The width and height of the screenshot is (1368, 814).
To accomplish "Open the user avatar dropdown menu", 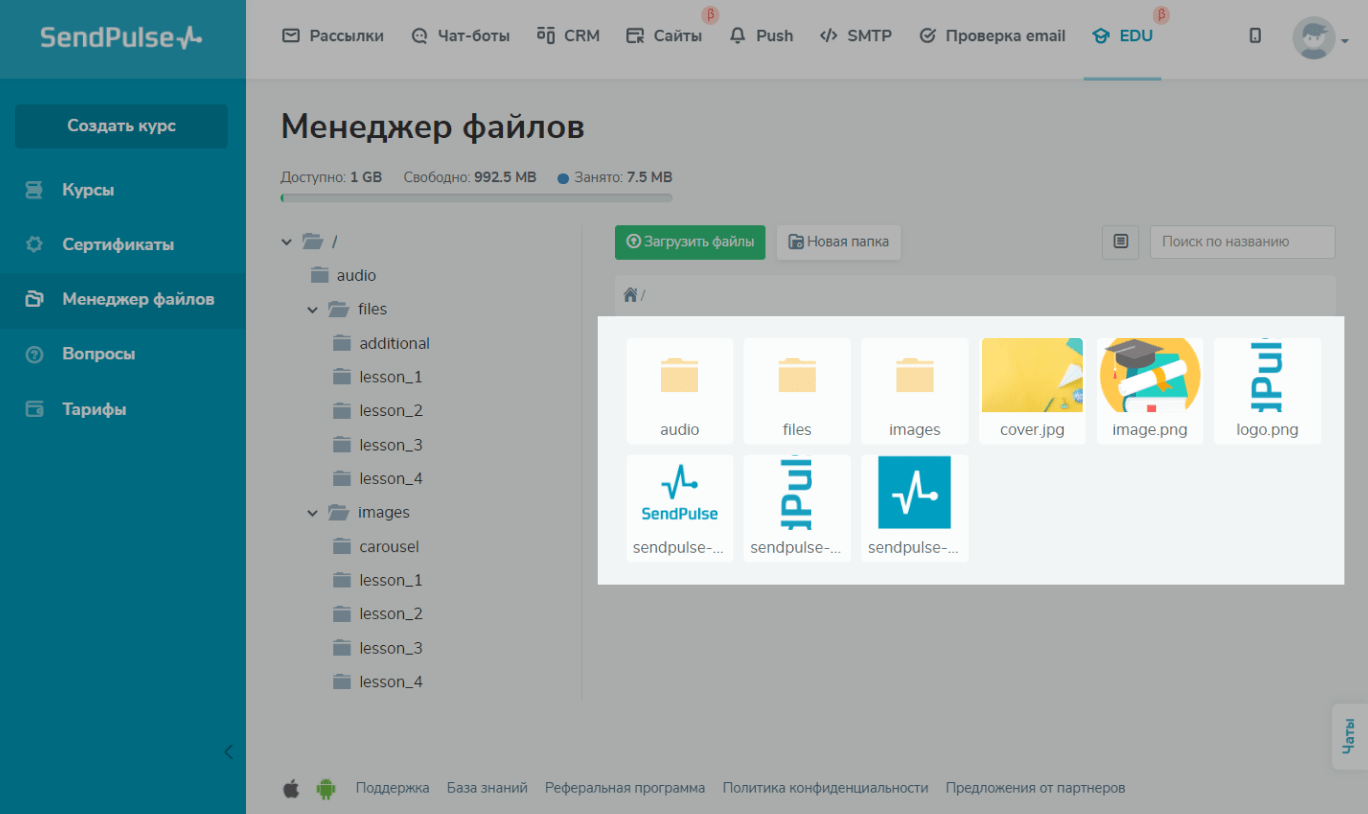I will 1319,38.
